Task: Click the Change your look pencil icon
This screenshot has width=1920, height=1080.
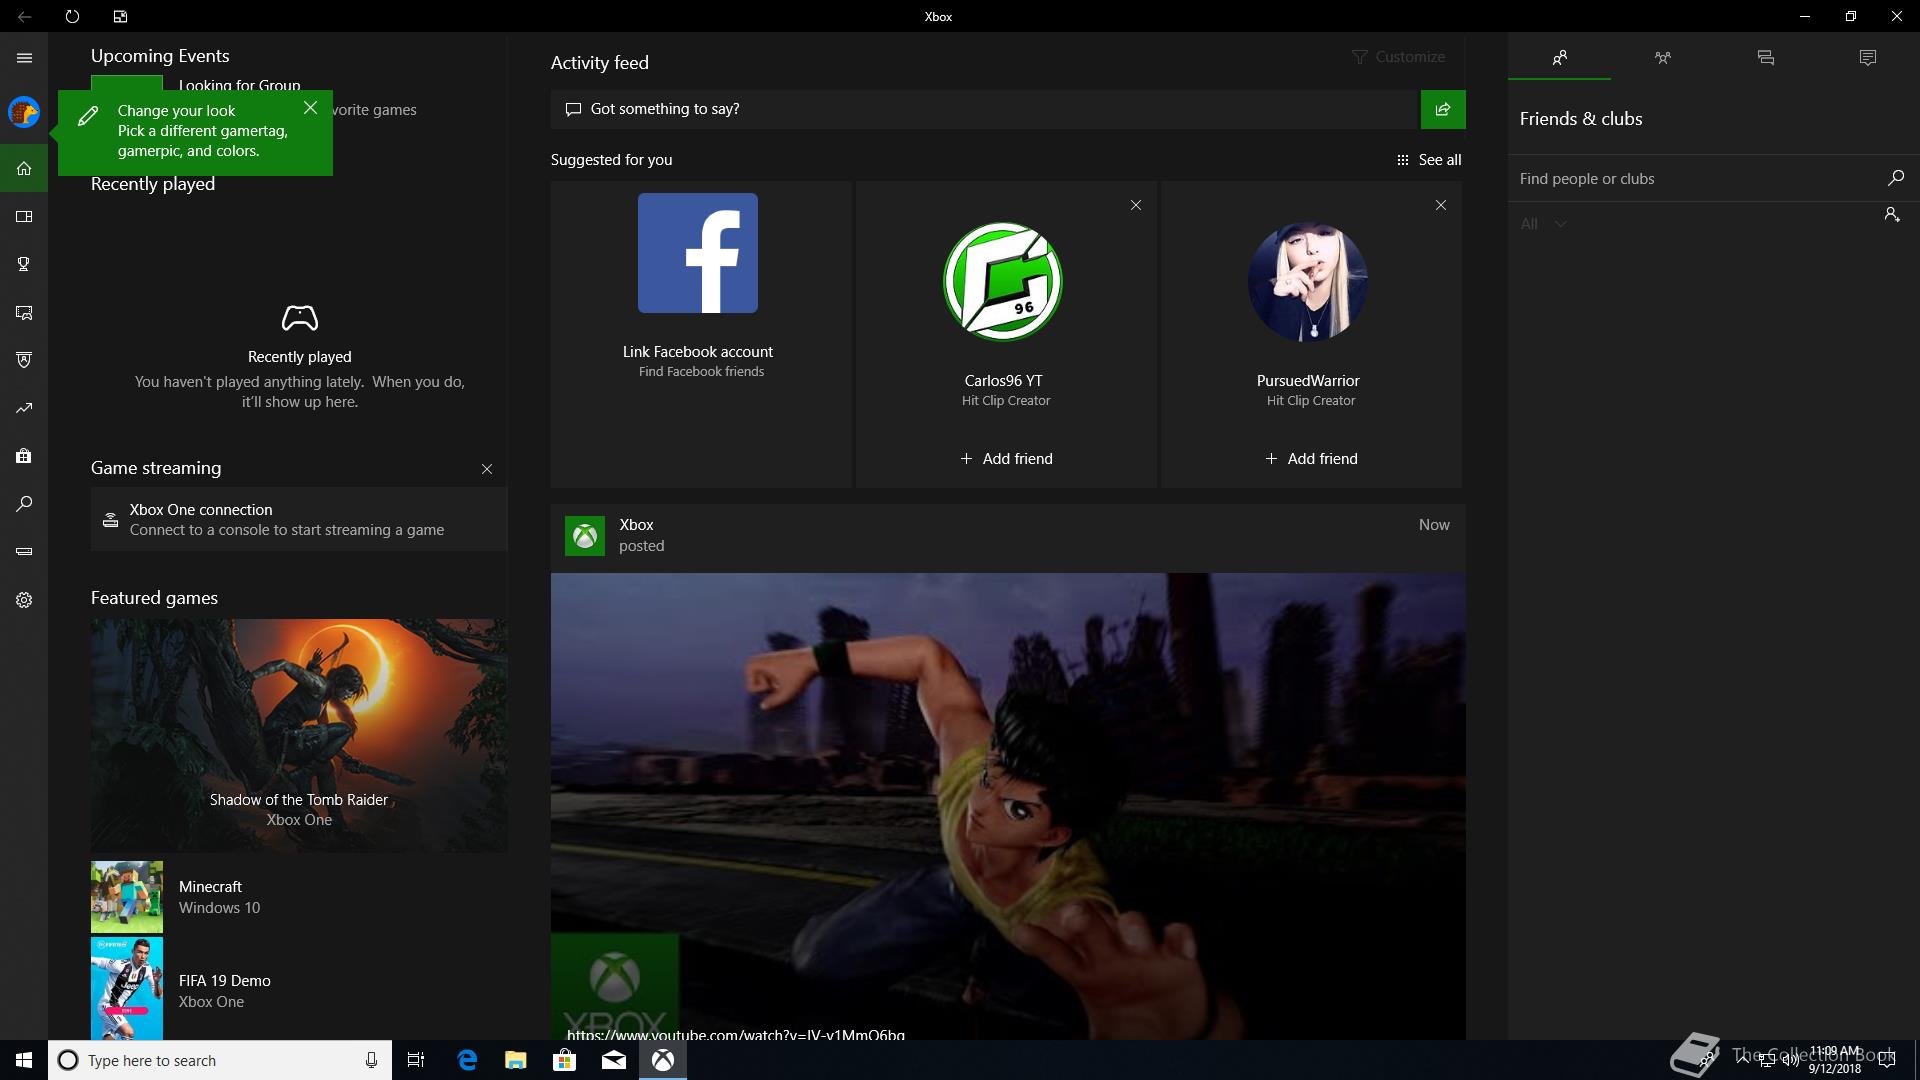Action: click(x=88, y=116)
